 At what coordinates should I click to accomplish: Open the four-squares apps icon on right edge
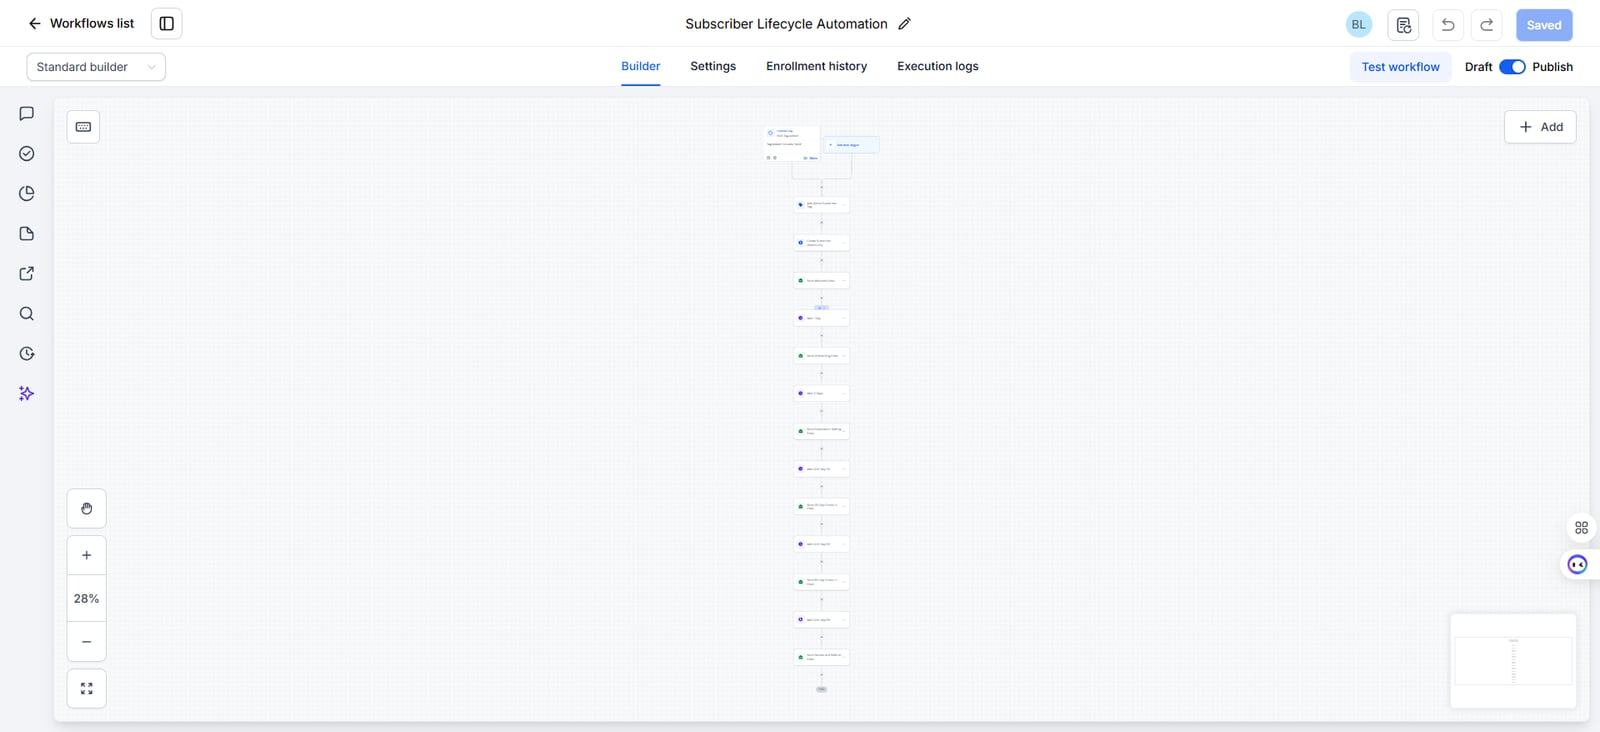[1581, 527]
